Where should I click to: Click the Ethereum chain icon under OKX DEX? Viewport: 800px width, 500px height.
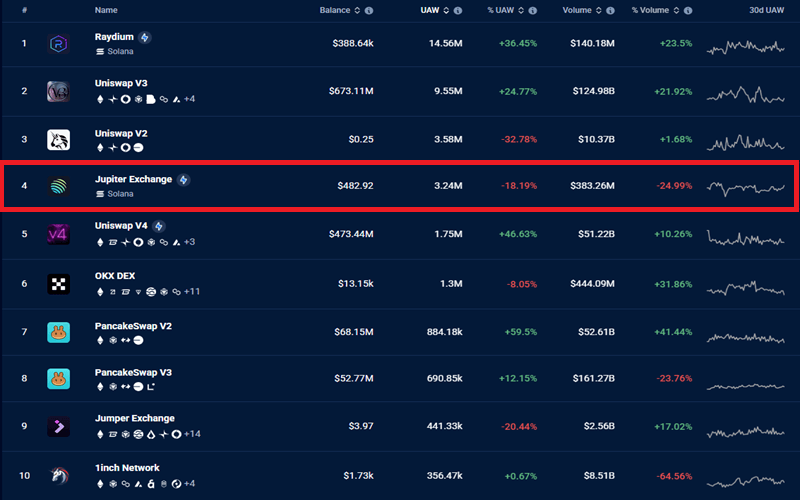click(x=100, y=292)
